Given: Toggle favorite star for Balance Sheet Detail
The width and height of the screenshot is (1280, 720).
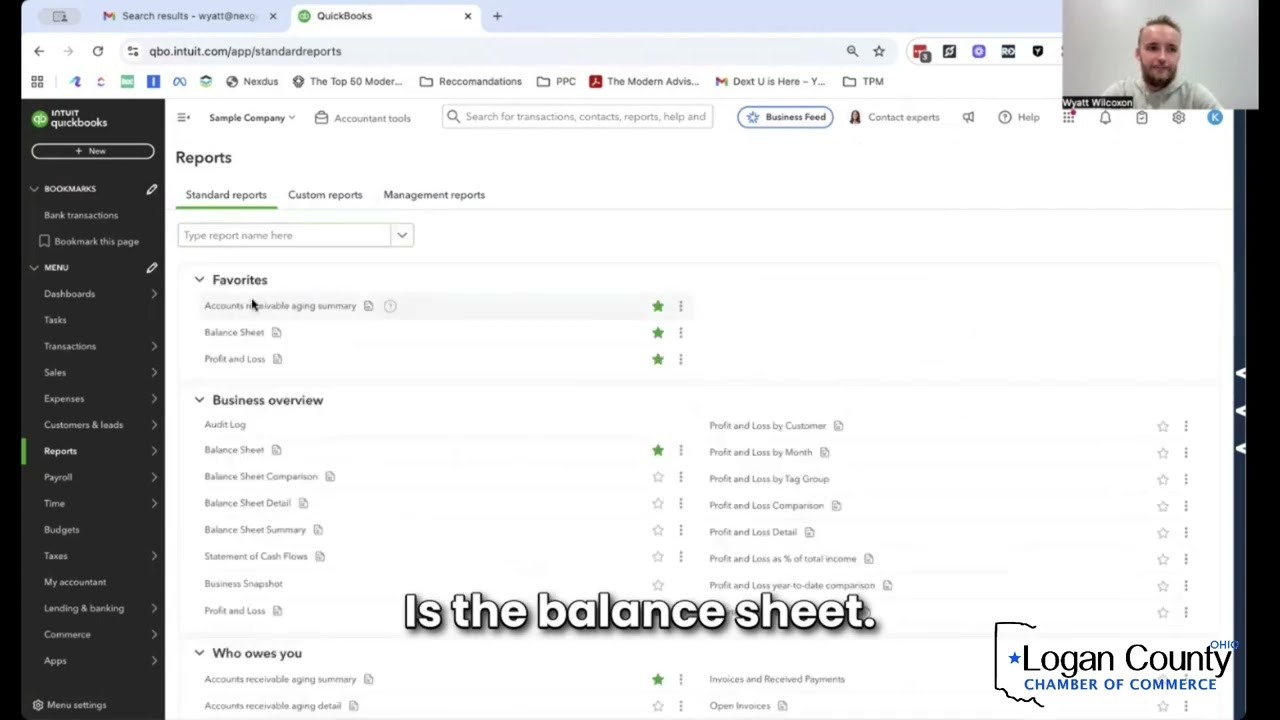Looking at the screenshot, I should tap(658, 504).
